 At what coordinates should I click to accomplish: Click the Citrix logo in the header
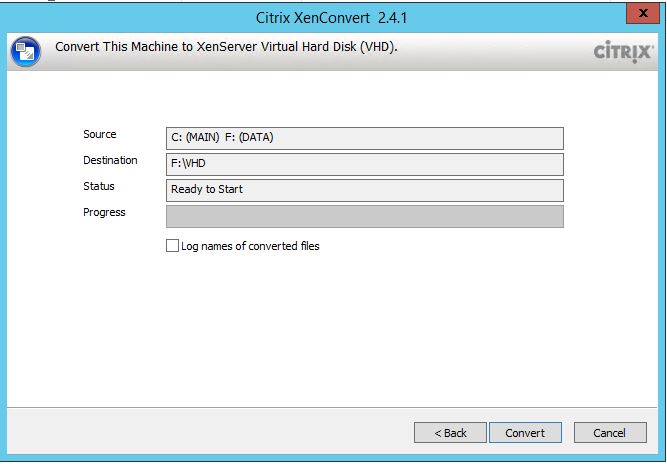tap(622, 51)
